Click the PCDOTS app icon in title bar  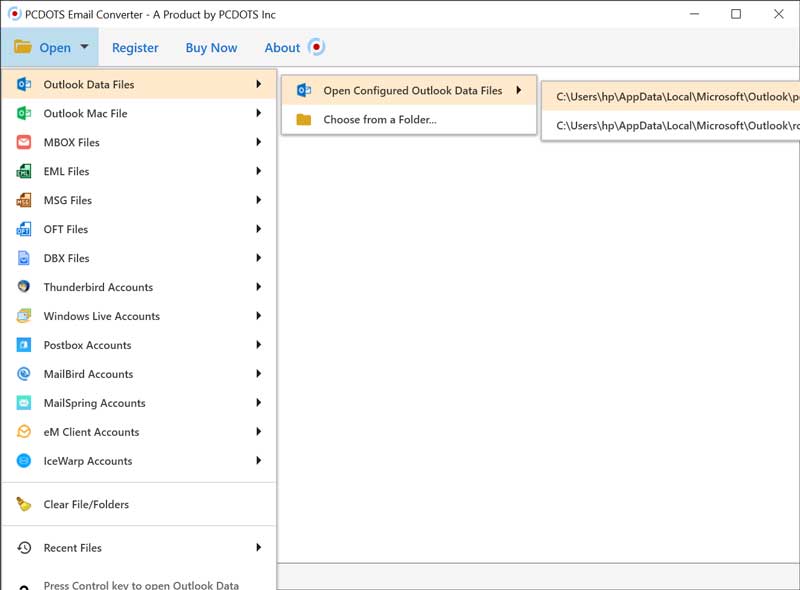[x=14, y=14]
